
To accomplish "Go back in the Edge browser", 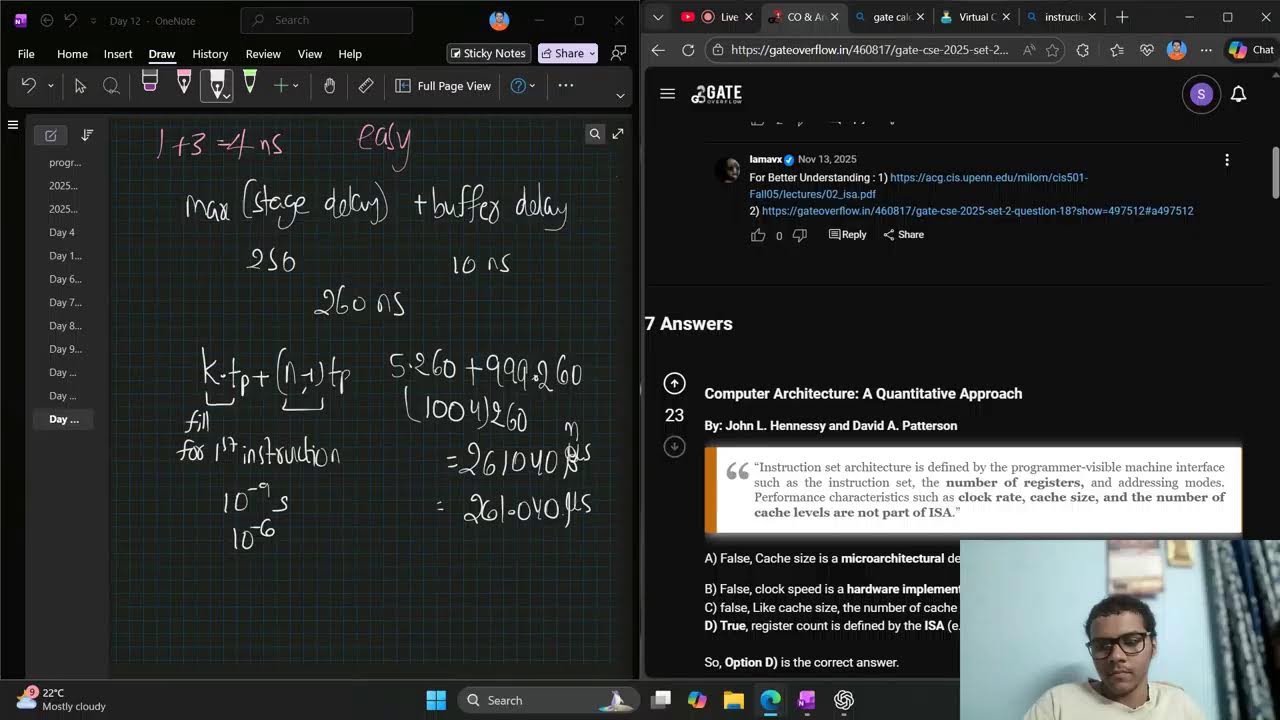I will 658,50.
